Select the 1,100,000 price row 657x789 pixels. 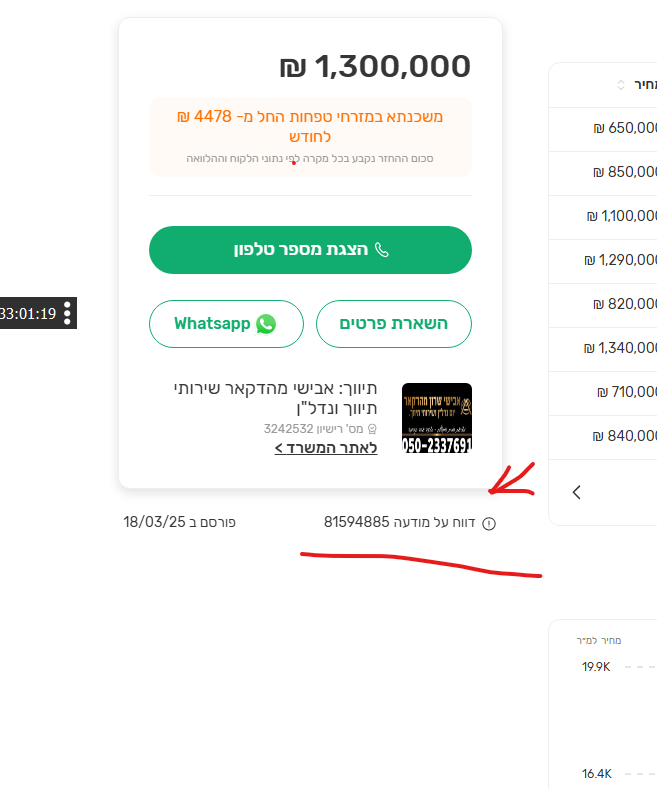622,216
